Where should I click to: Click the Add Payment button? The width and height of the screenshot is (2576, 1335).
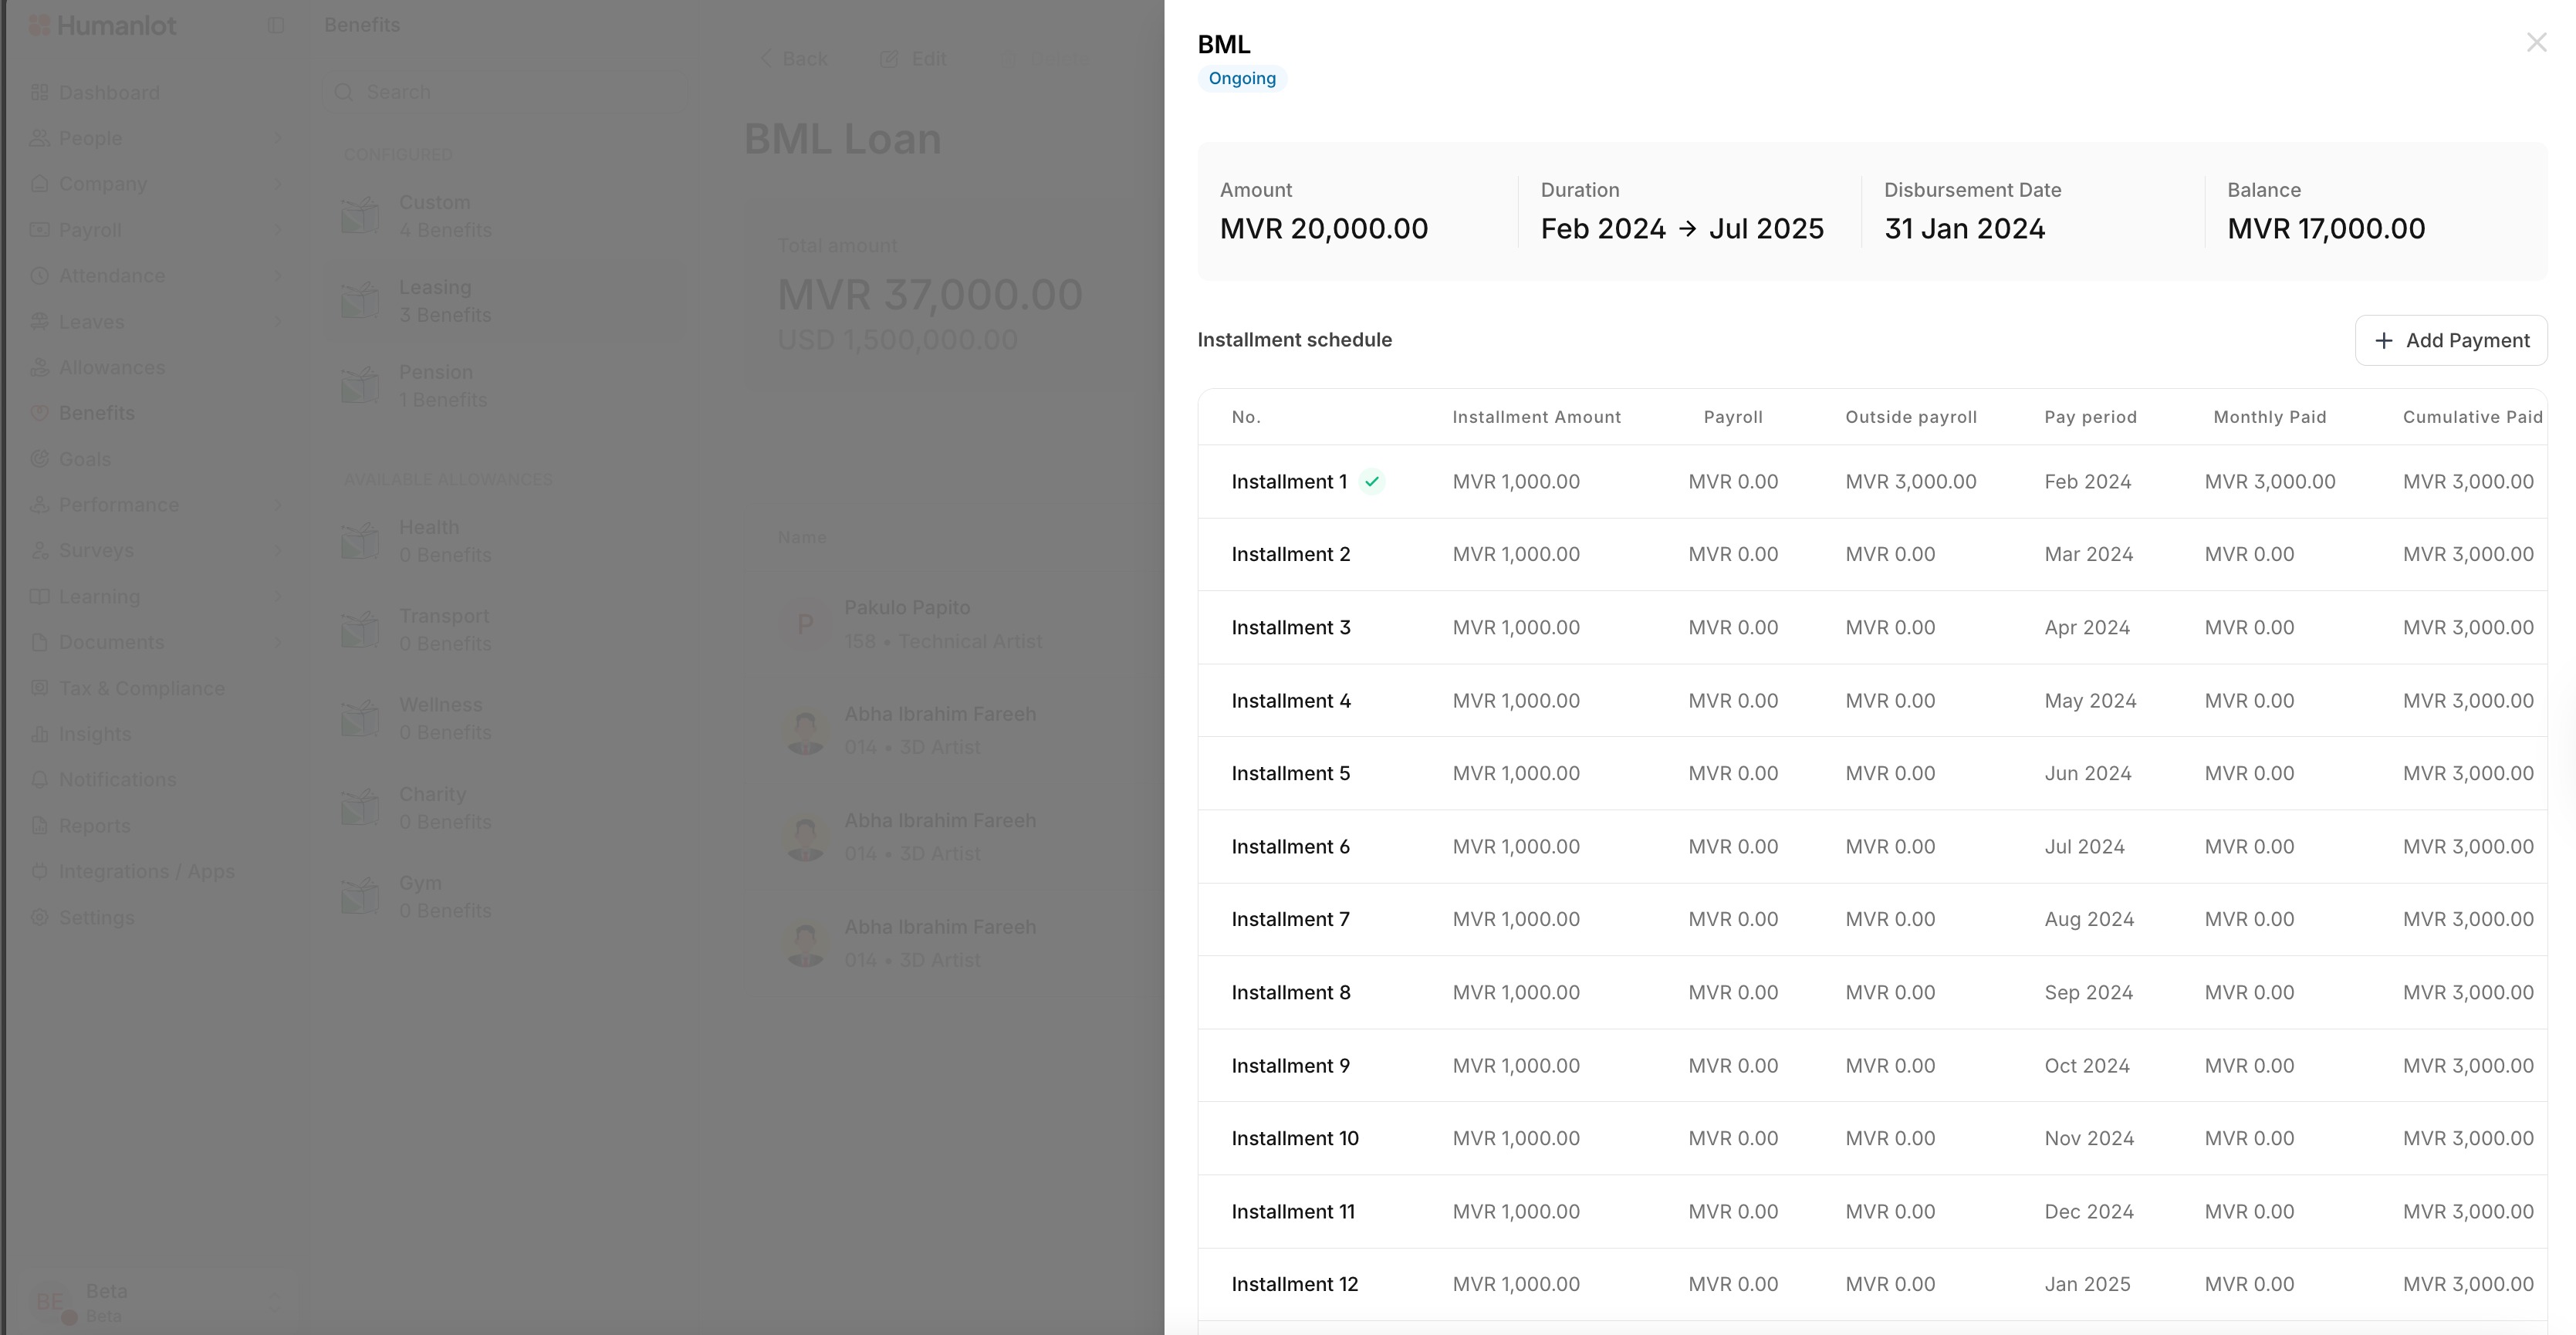click(x=2450, y=340)
